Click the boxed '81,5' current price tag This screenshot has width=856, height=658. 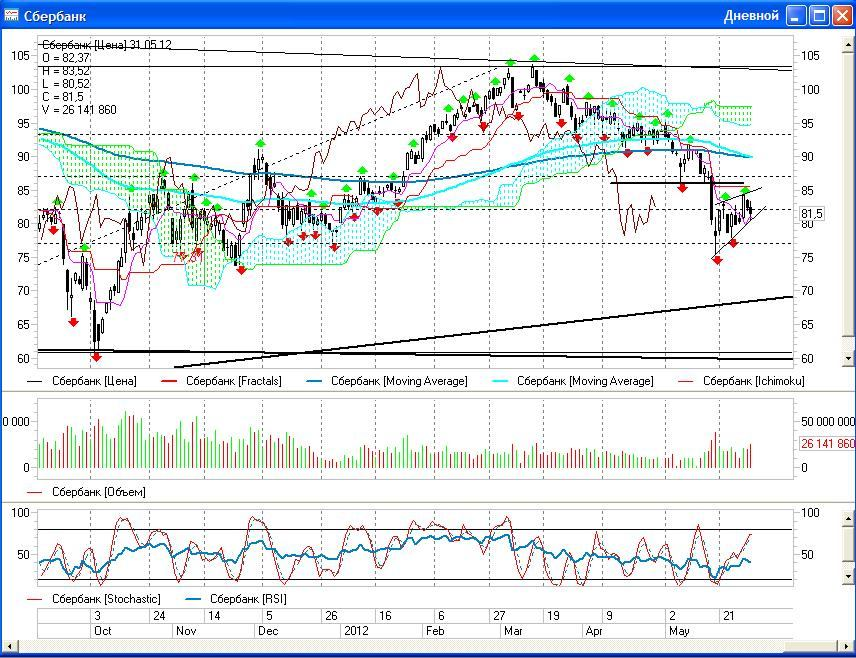pos(812,214)
